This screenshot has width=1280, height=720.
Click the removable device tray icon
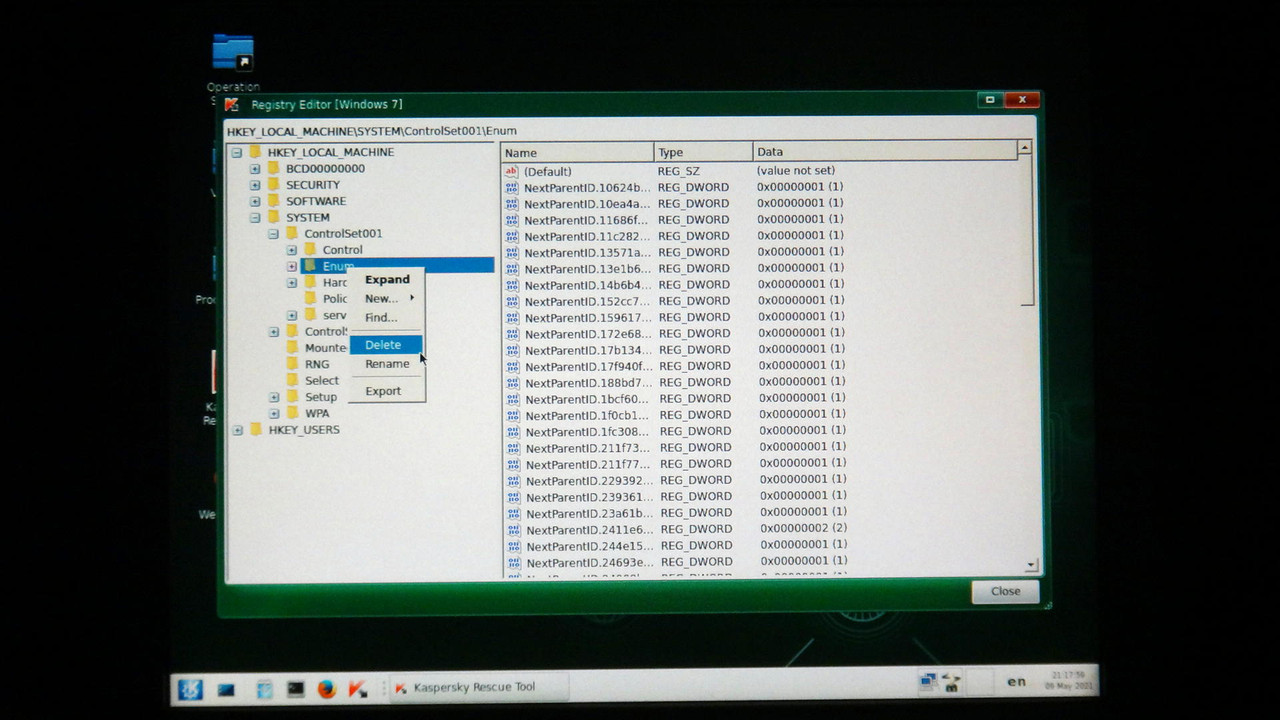click(951, 683)
